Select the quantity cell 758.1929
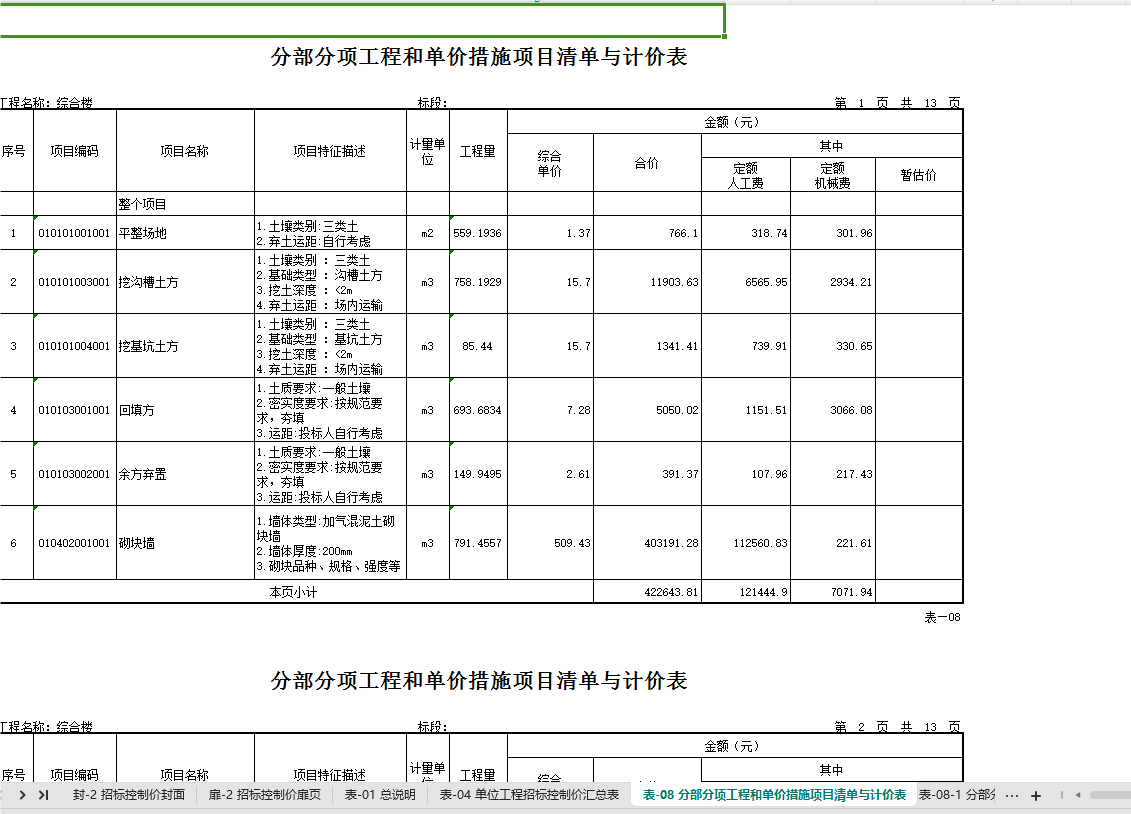The width and height of the screenshot is (1131, 814). [x=478, y=282]
